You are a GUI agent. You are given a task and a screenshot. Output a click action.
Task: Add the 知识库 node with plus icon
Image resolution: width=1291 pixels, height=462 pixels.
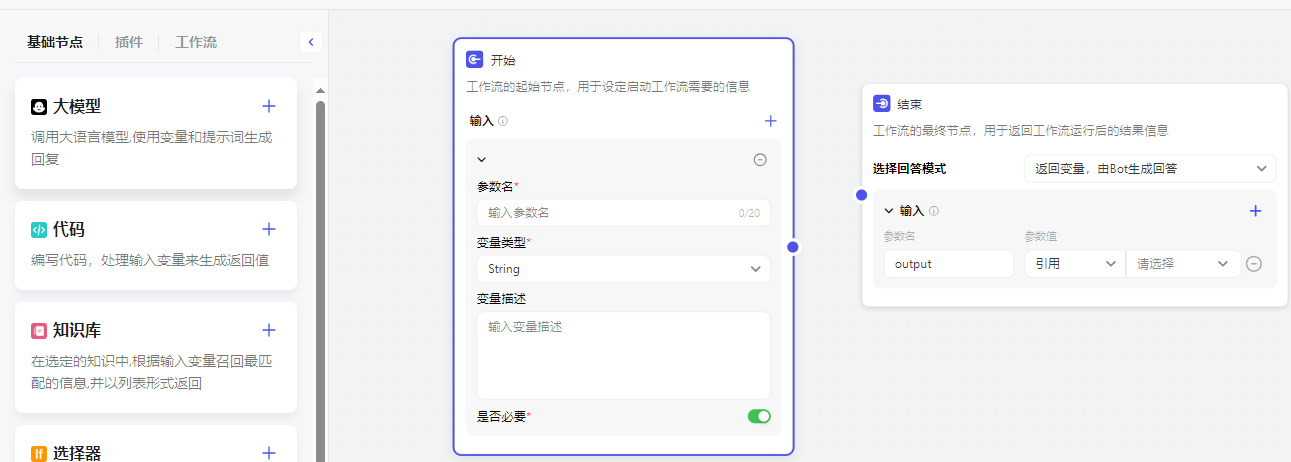click(x=268, y=330)
